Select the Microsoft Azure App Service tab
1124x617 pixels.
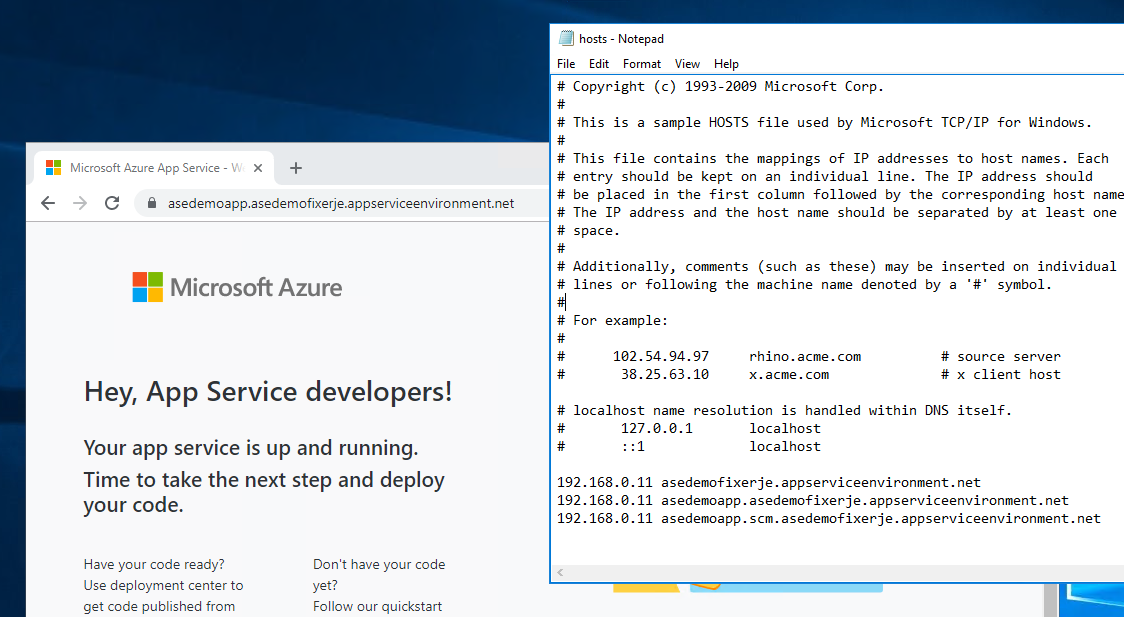(150, 168)
